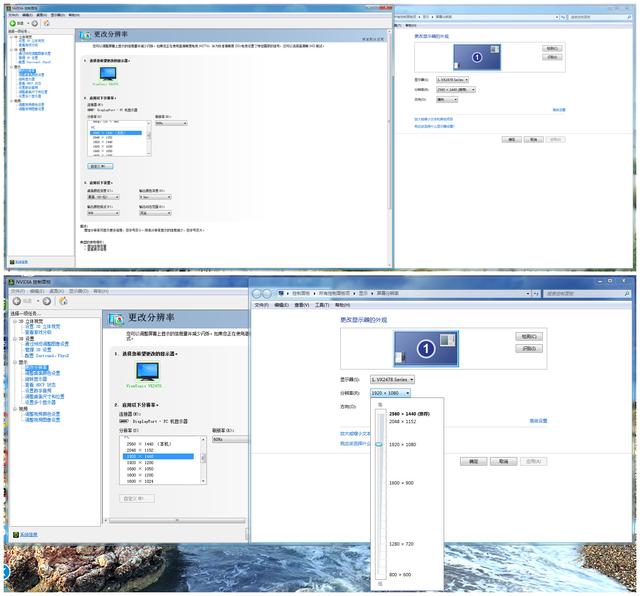This screenshot has height=596, width=640.
Task: Click 识别(I) button in bottom resolution window
Action: click(529, 348)
